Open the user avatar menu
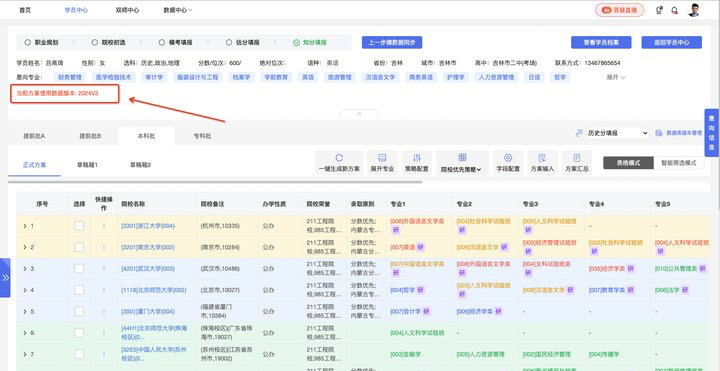 click(x=694, y=10)
